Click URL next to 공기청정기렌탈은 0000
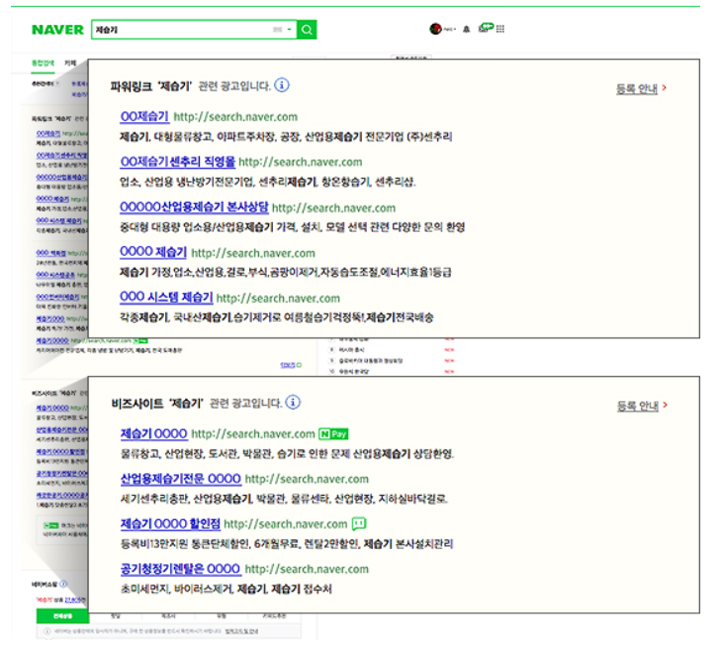 tap(307, 569)
